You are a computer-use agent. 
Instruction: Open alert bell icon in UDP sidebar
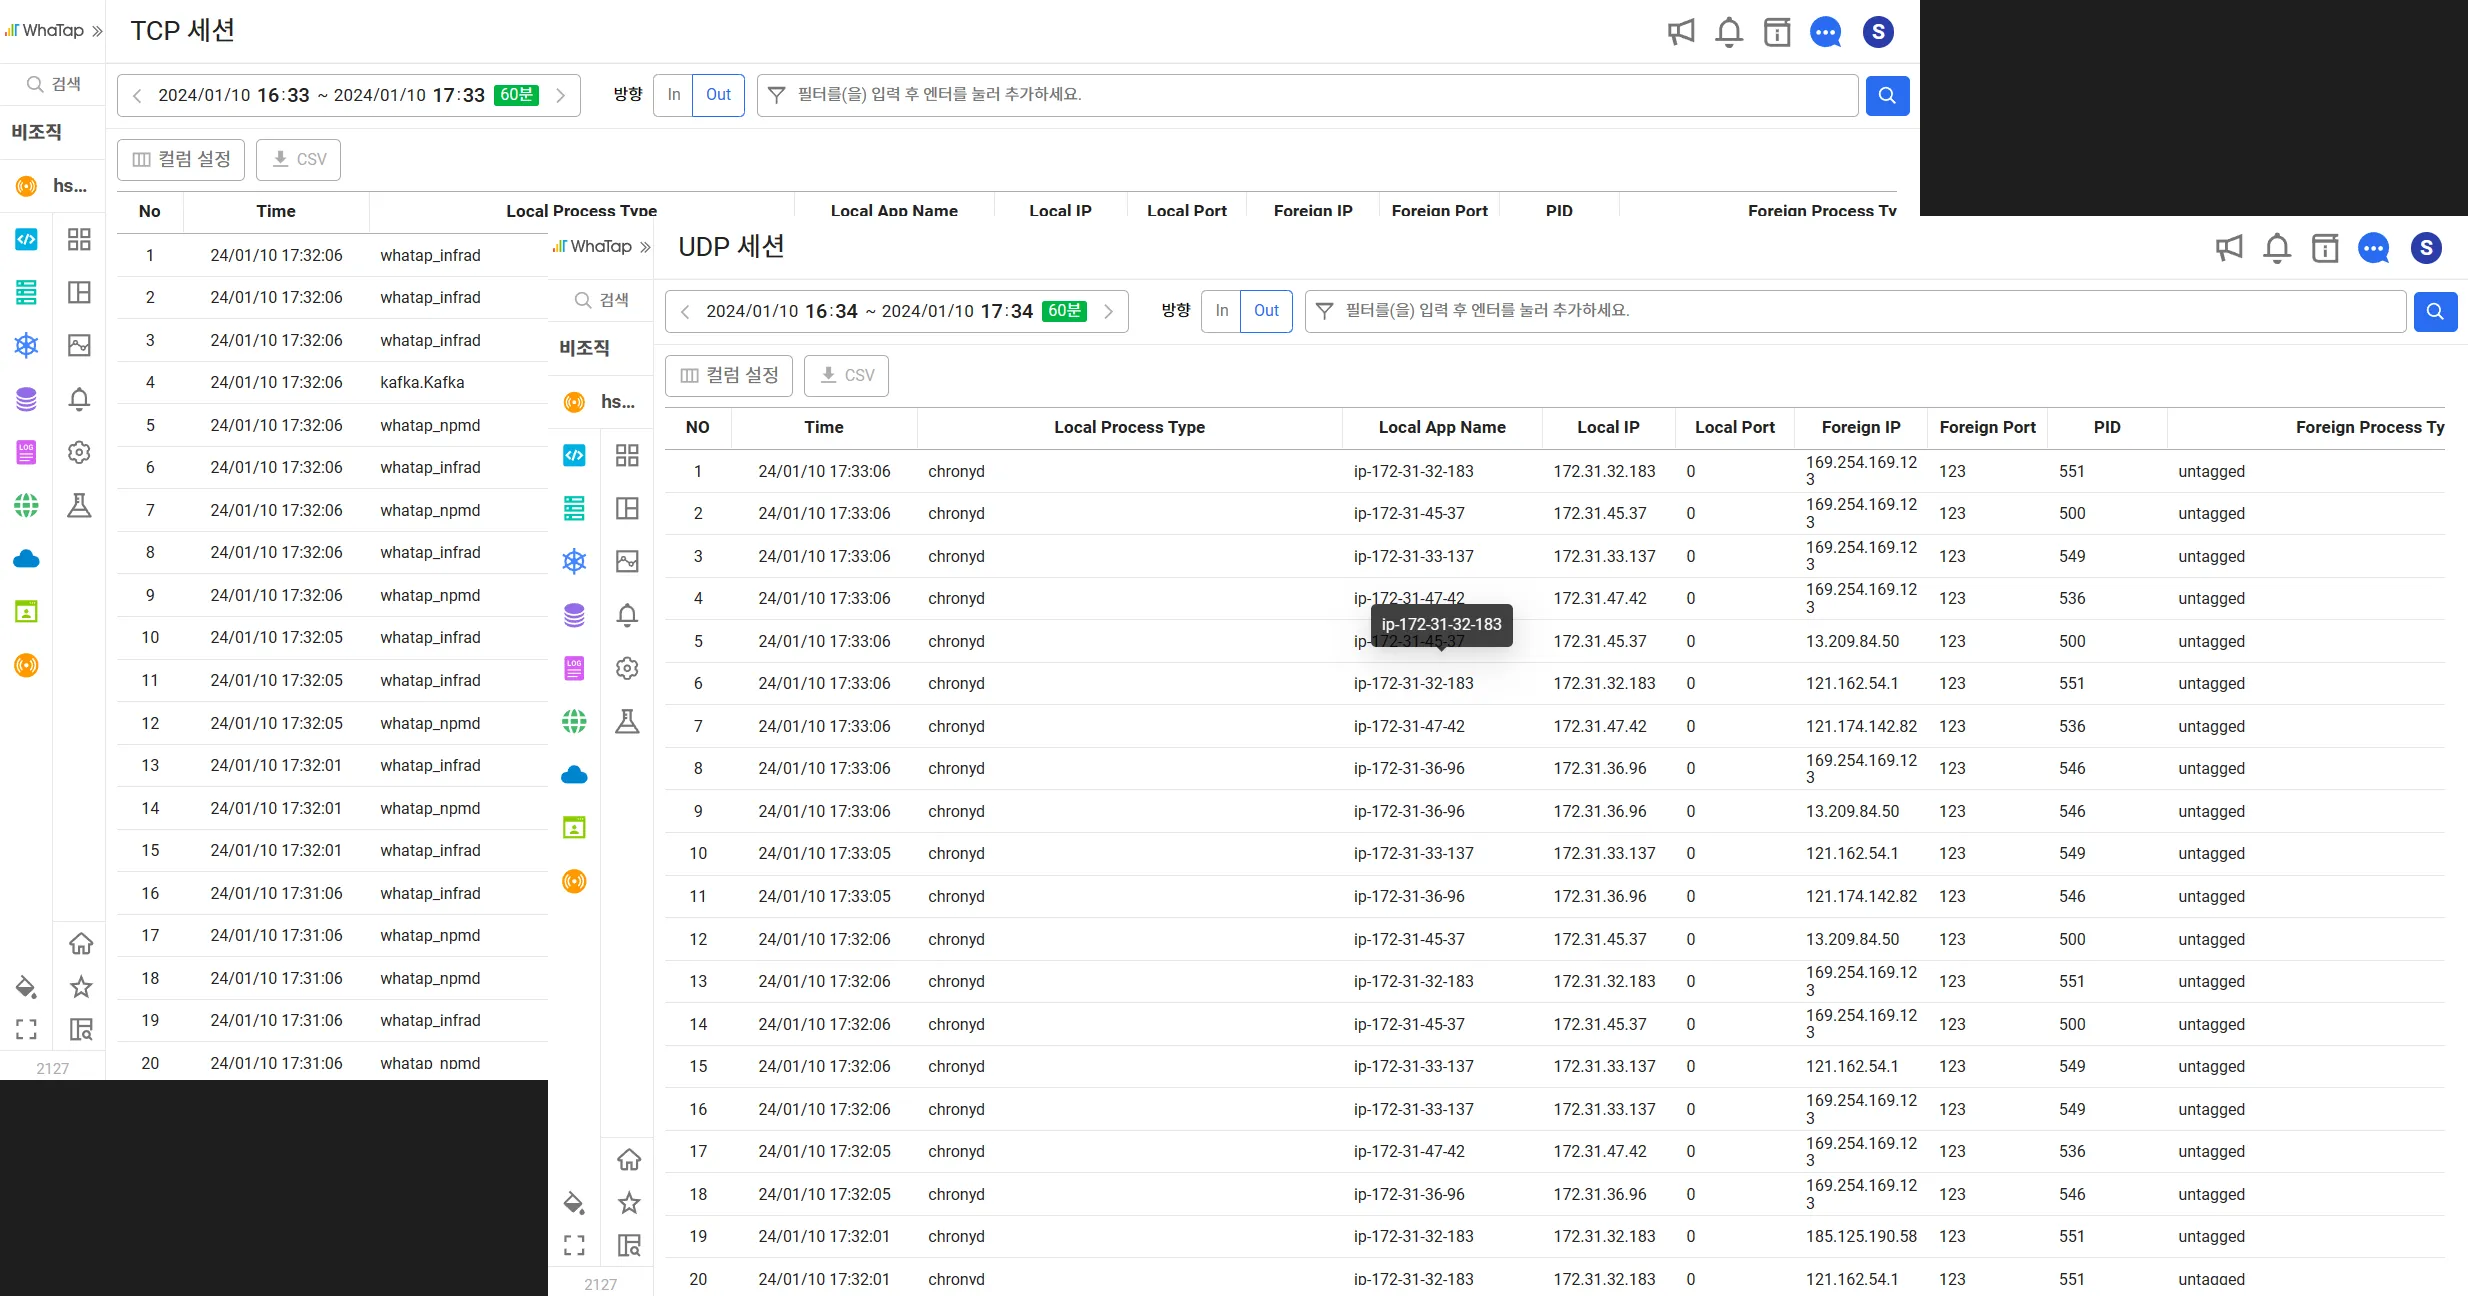click(x=627, y=615)
